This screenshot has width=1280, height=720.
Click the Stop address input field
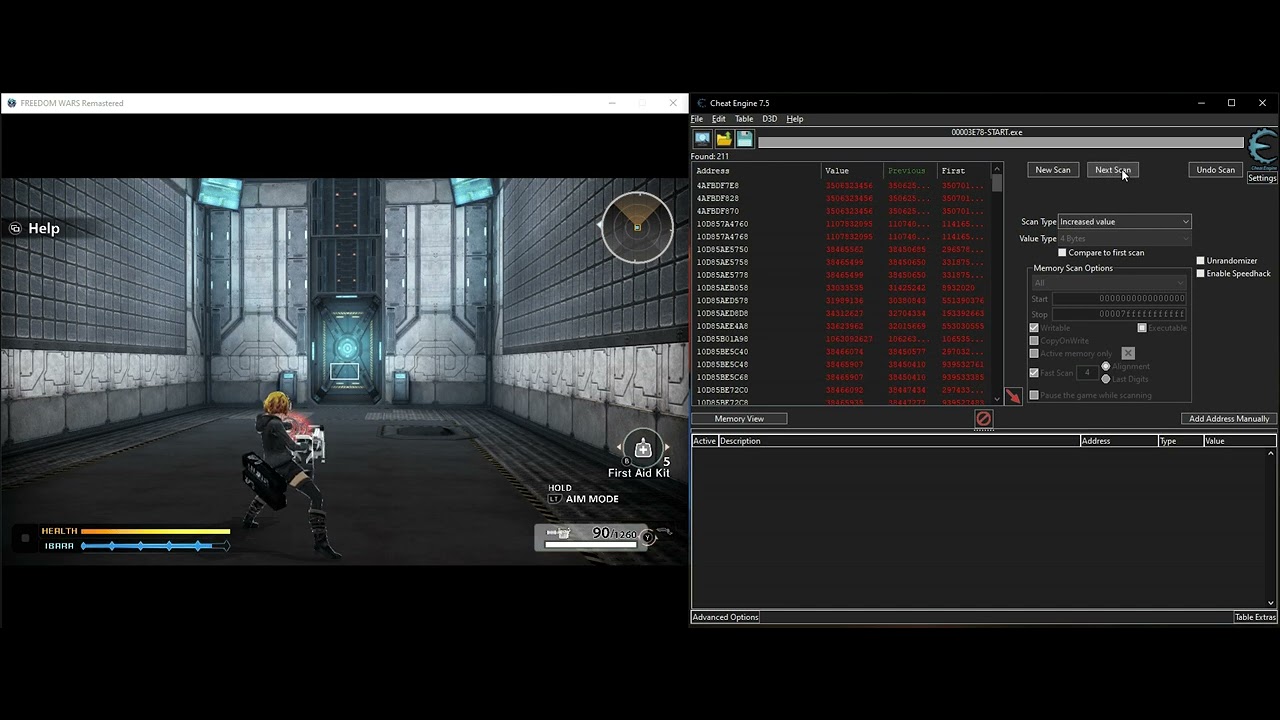1119,314
